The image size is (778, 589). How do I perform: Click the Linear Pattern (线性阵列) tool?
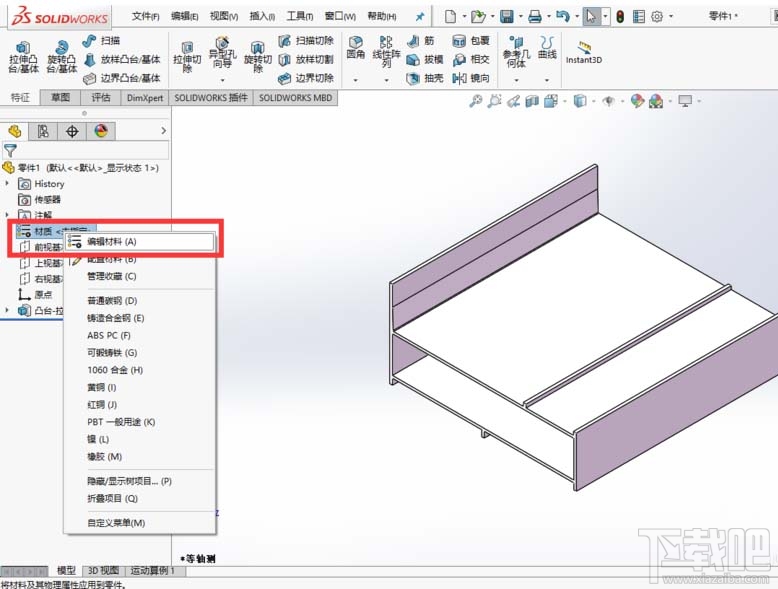(x=386, y=52)
